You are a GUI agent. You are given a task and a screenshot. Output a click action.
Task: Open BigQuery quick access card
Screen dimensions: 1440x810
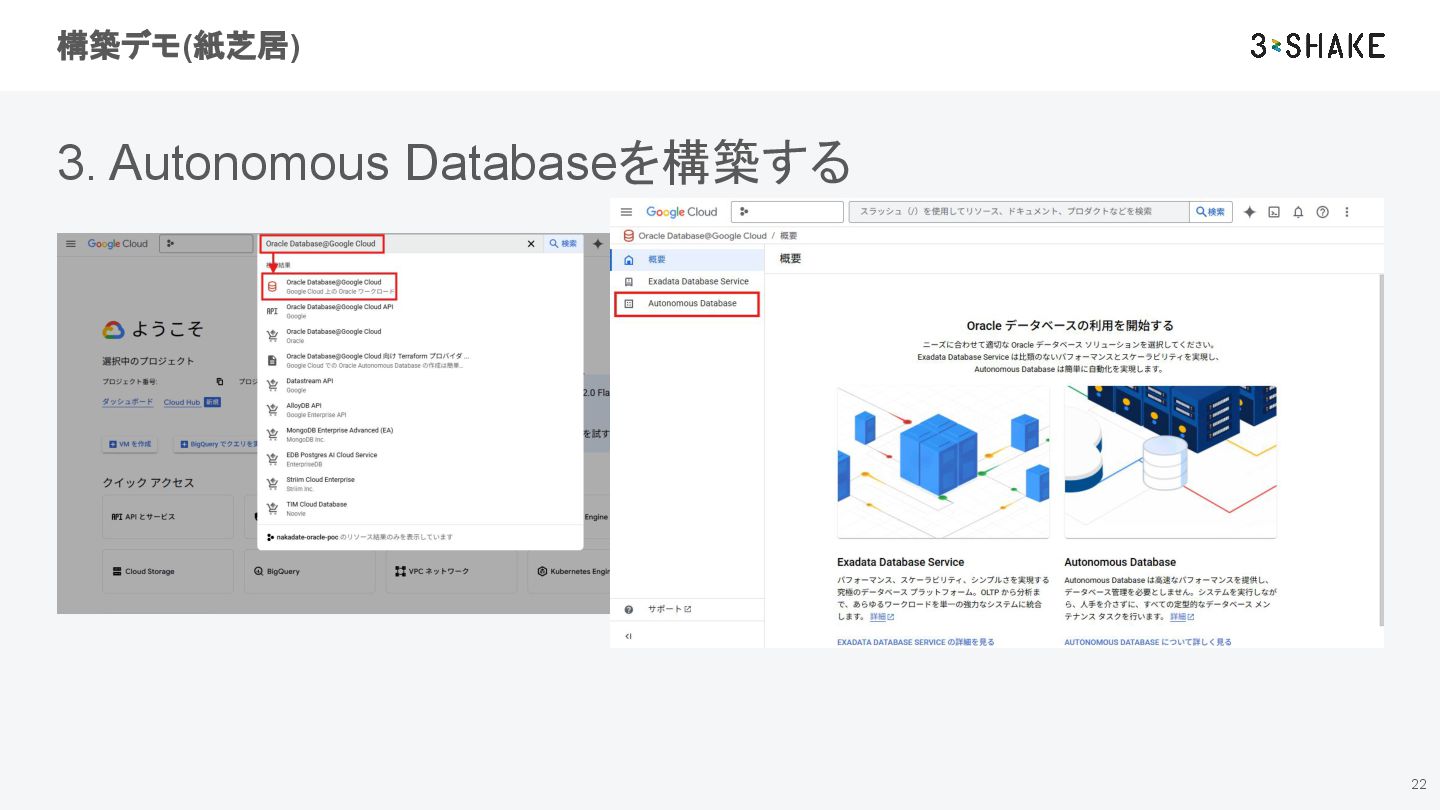point(310,571)
